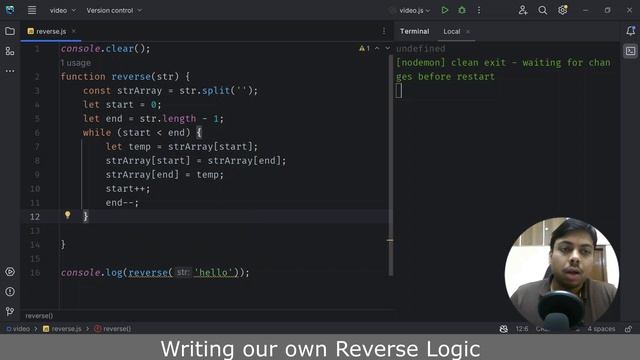Open the main hamburger menu
640x360 pixels.
pyautogui.click(x=32, y=10)
